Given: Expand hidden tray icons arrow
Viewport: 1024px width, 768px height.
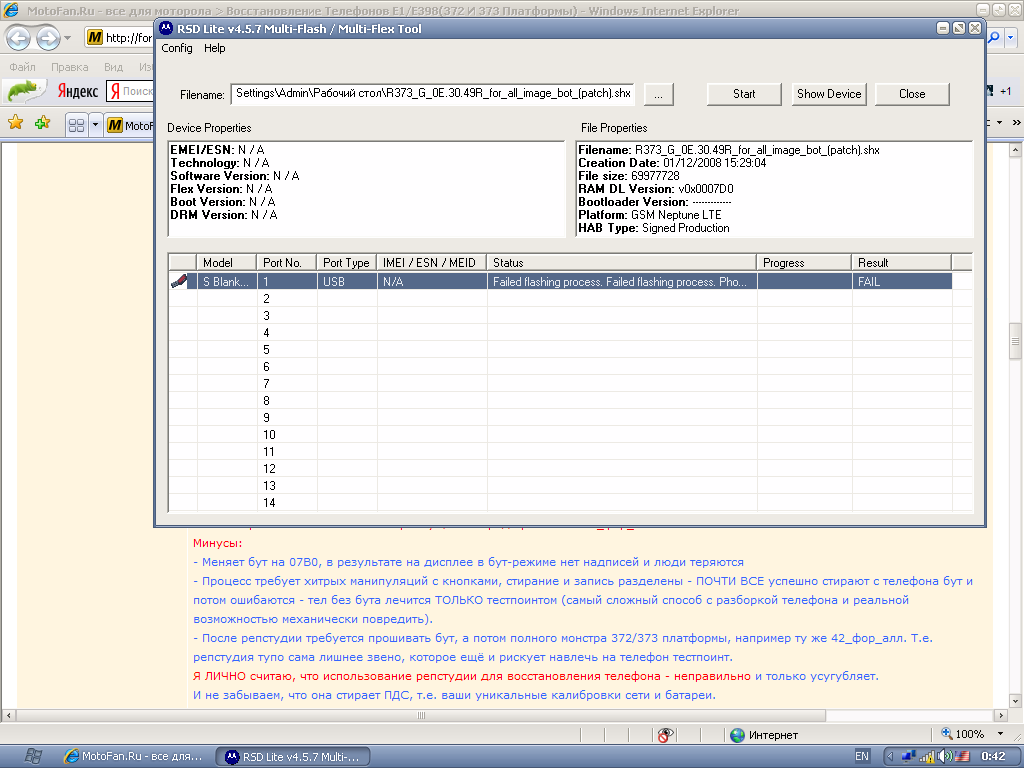Looking at the screenshot, I should pos(890,756).
